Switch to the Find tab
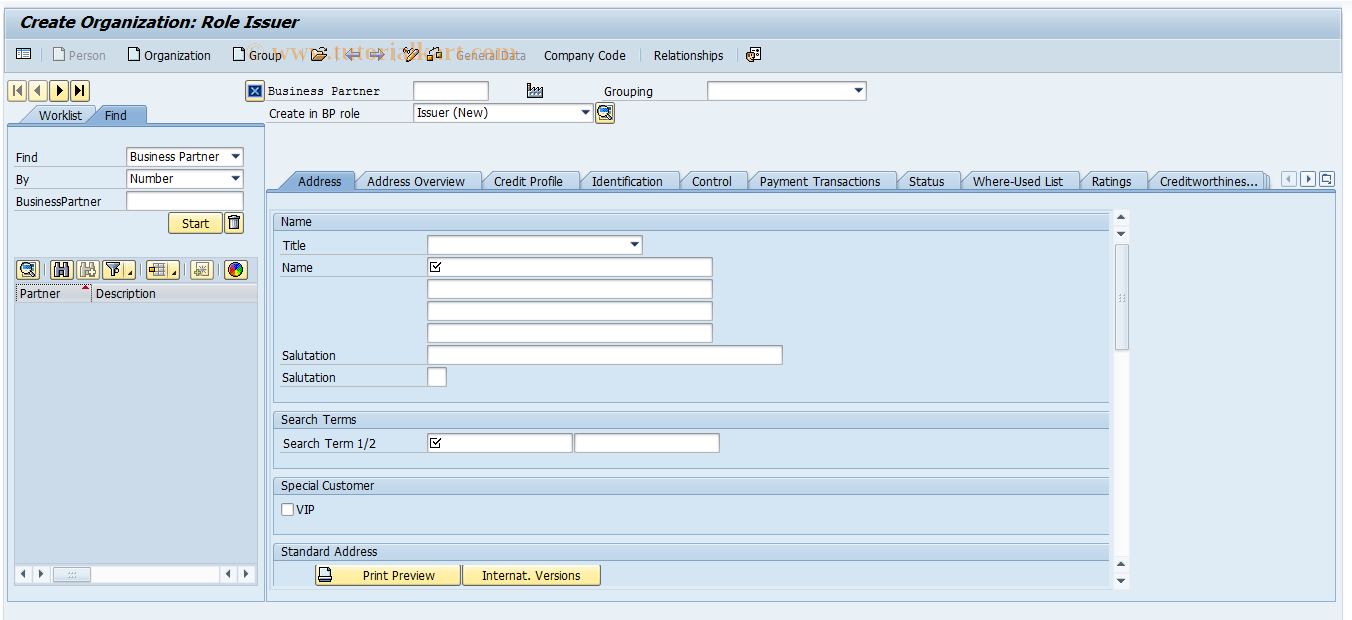 tap(116, 115)
